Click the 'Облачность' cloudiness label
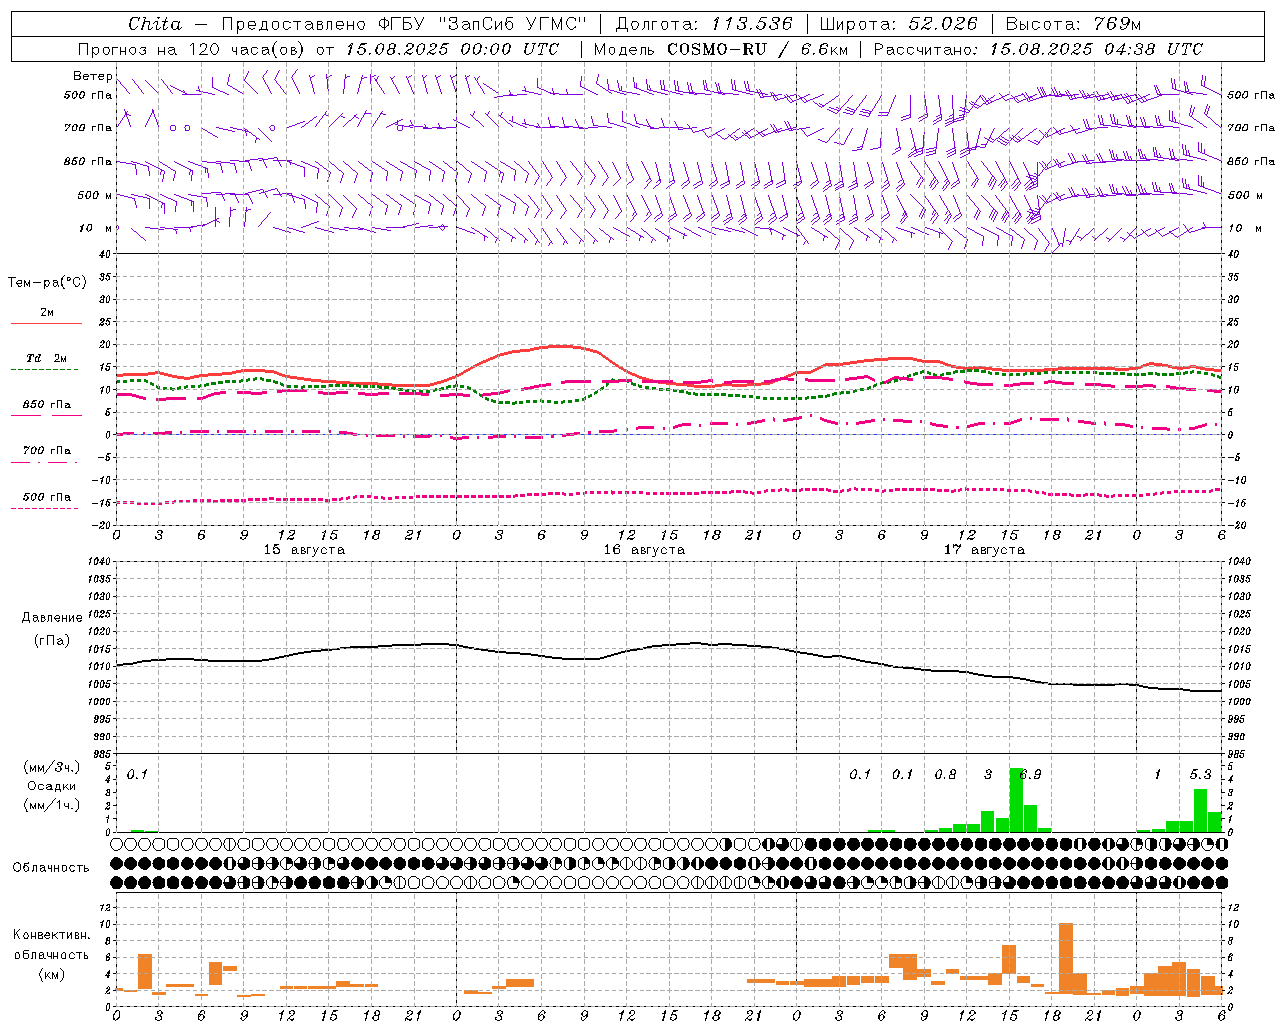 [51, 868]
